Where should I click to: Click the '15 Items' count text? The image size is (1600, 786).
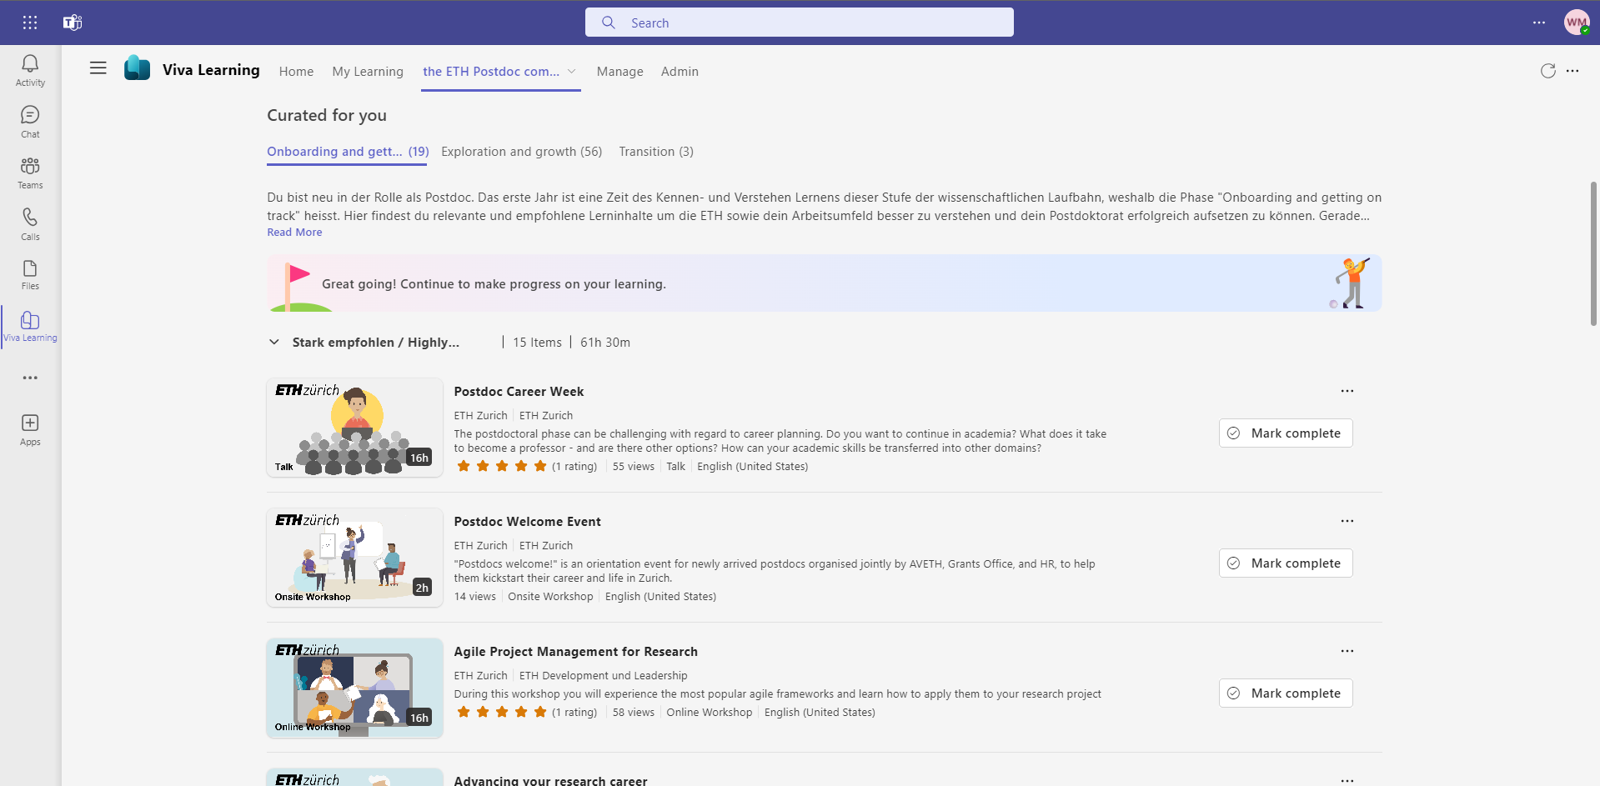point(537,342)
